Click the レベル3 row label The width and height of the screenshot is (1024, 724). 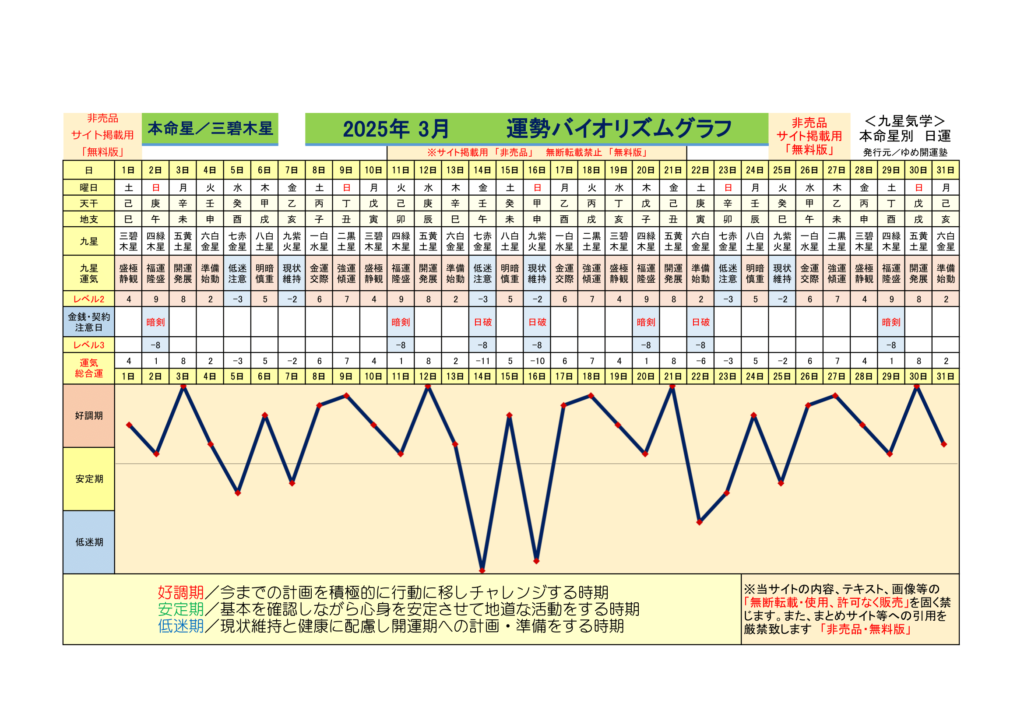[x=89, y=345]
